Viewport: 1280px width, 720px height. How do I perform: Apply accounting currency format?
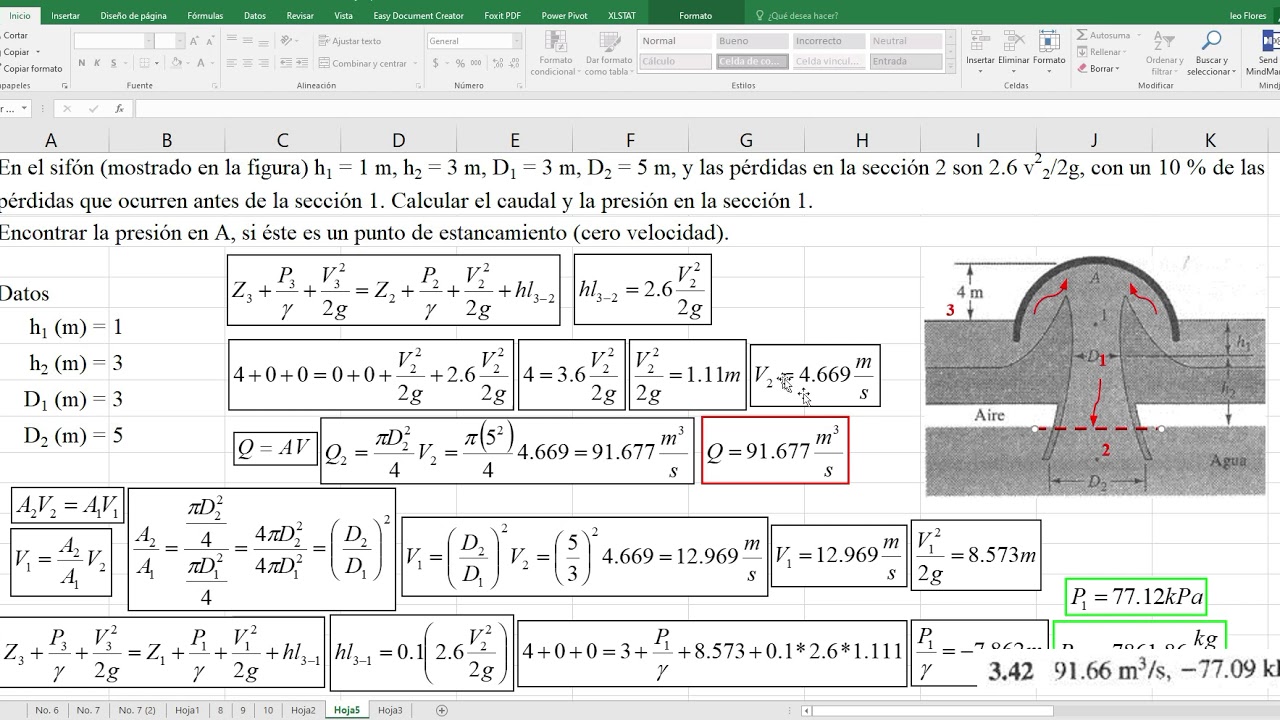tap(437, 63)
